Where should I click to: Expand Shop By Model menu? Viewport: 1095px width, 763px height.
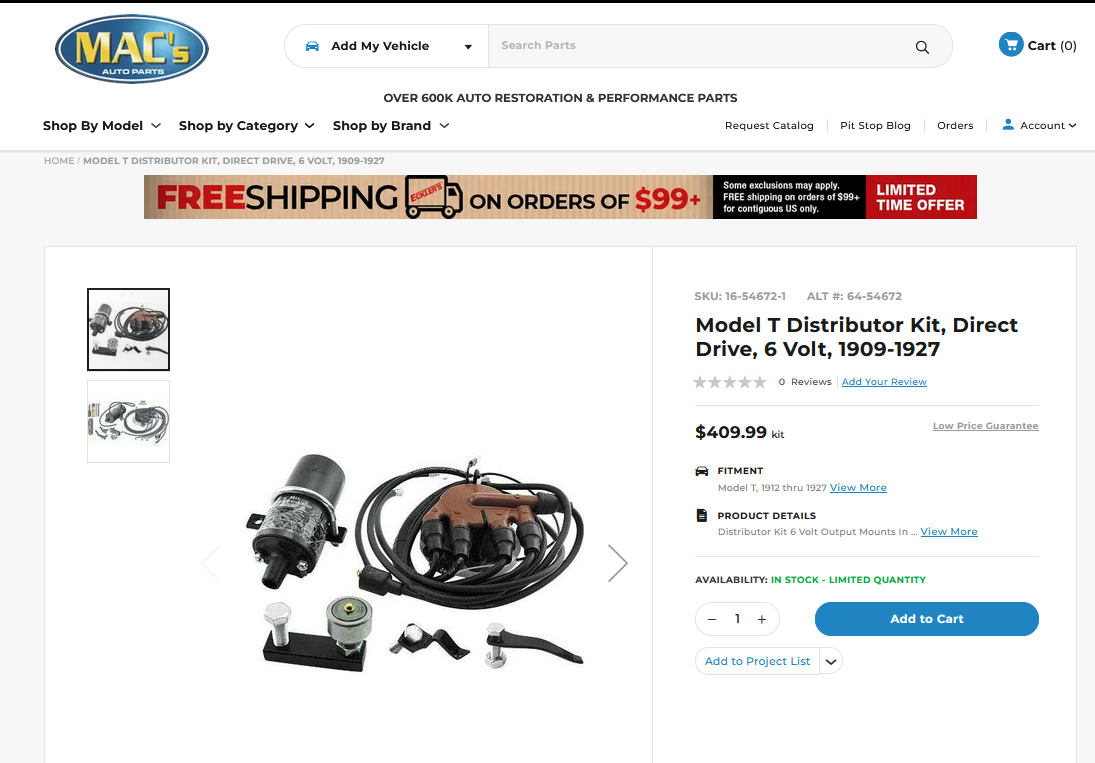coord(102,126)
